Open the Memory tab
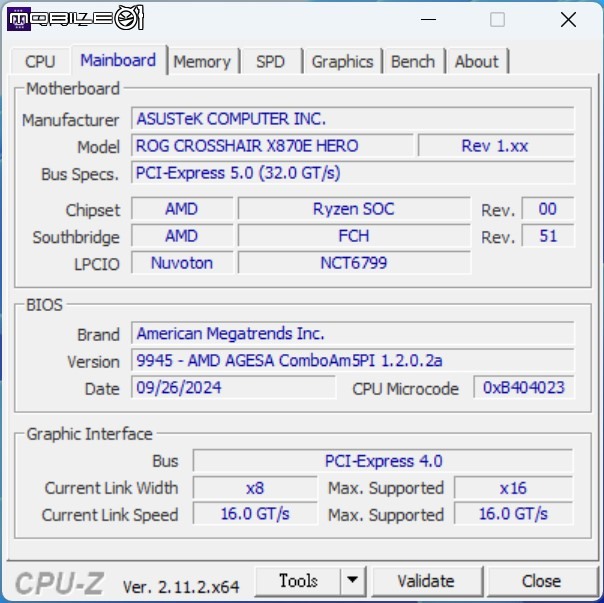 click(x=202, y=61)
